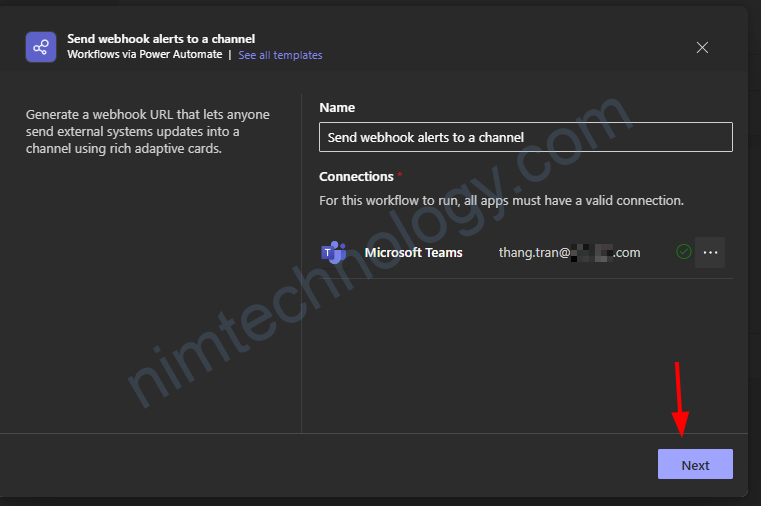The image size is (761, 506).
Task: Click the blurred domain part of the email
Action: [x=594, y=253]
